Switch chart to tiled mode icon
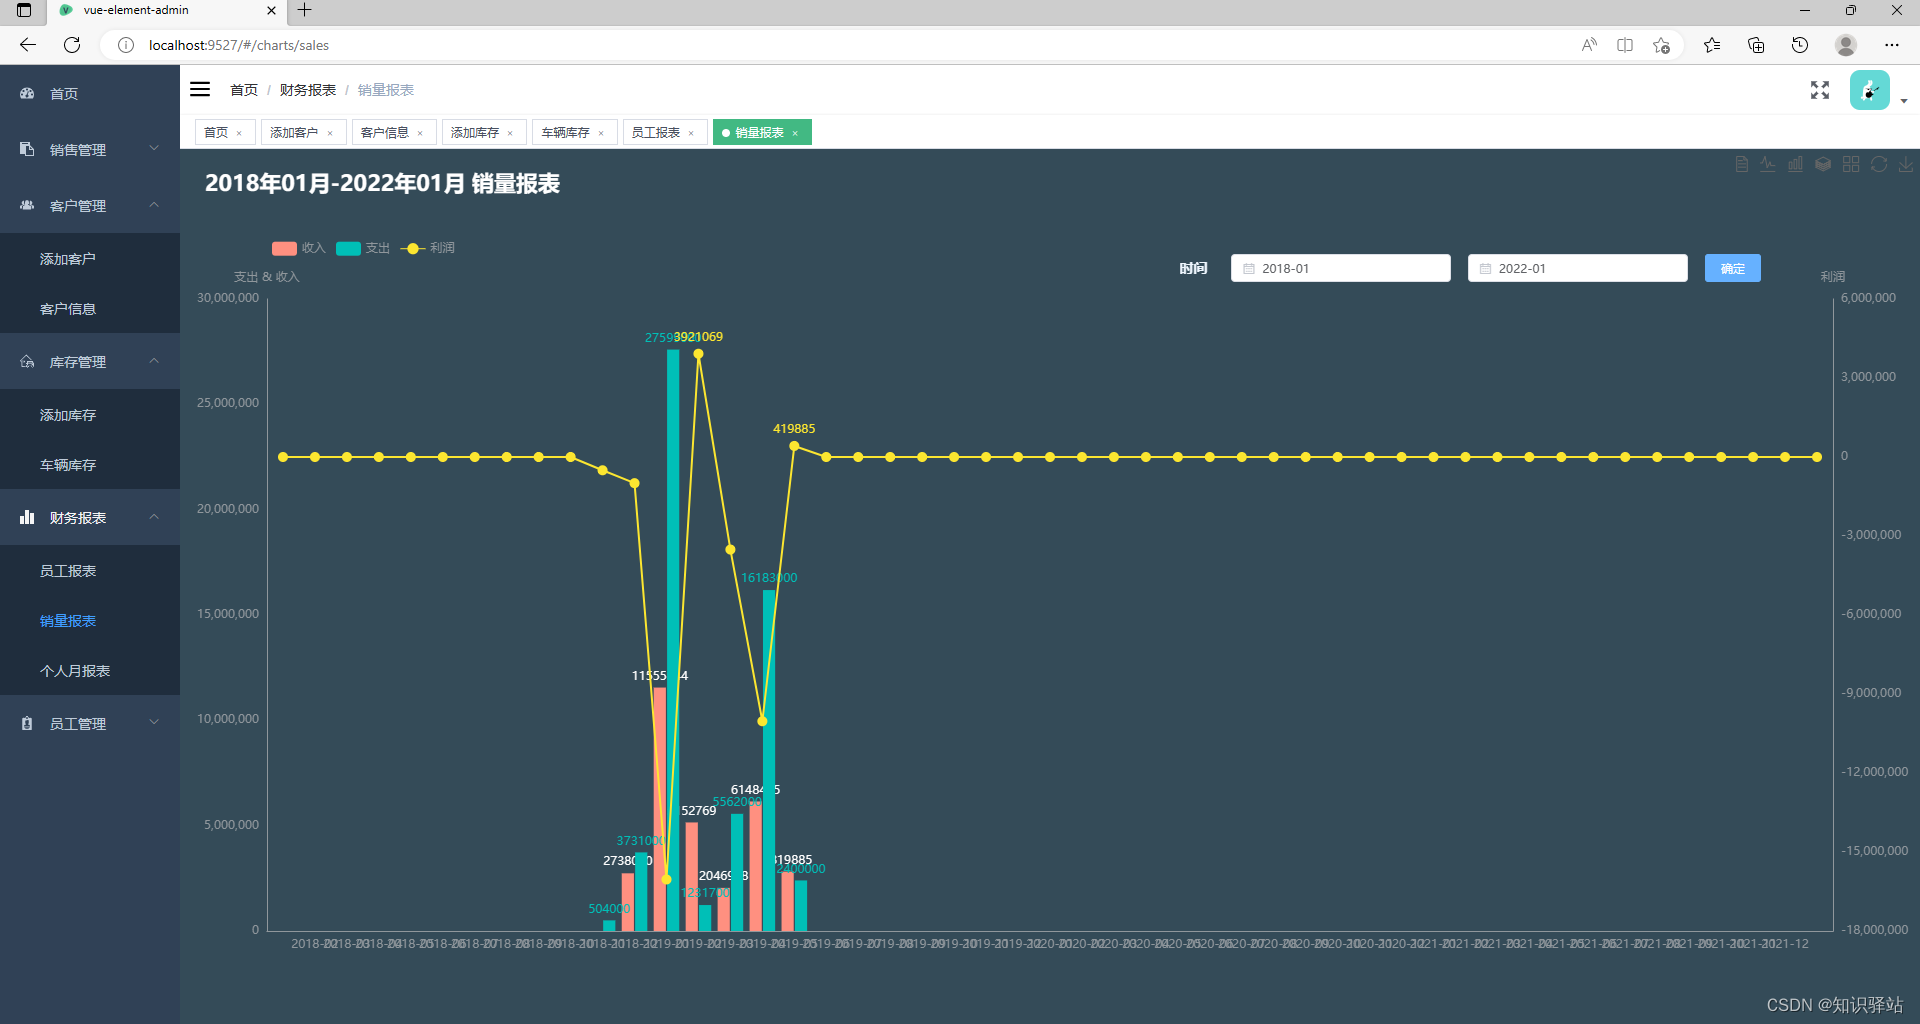The width and height of the screenshot is (1920, 1024). (1851, 164)
